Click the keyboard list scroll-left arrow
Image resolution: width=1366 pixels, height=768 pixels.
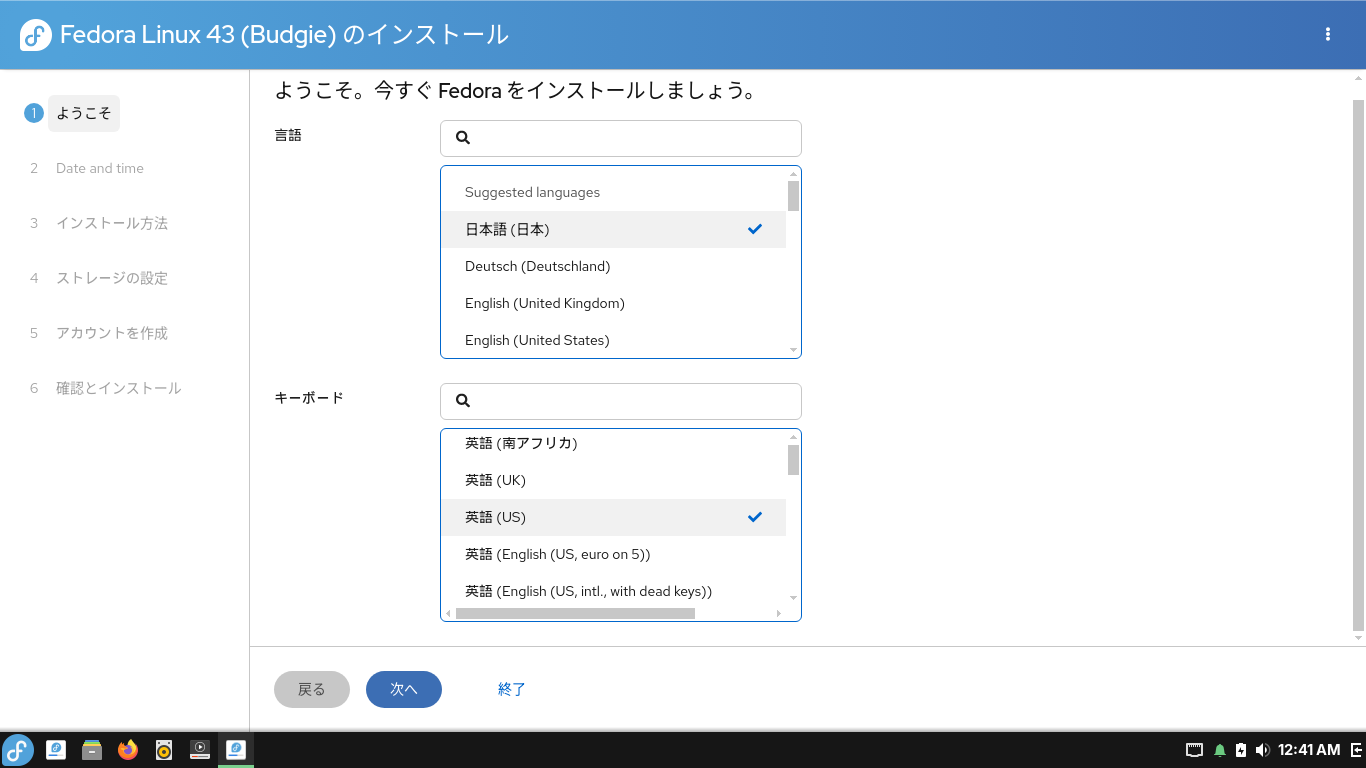tap(448, 613)
